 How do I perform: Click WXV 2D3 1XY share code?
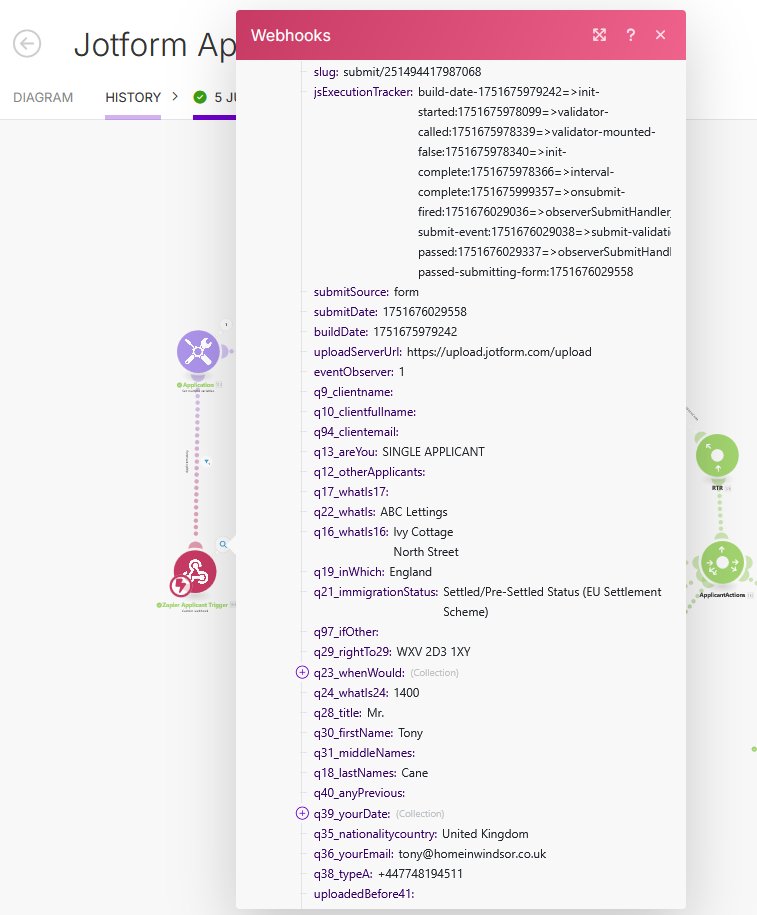(x=433, y=652)
